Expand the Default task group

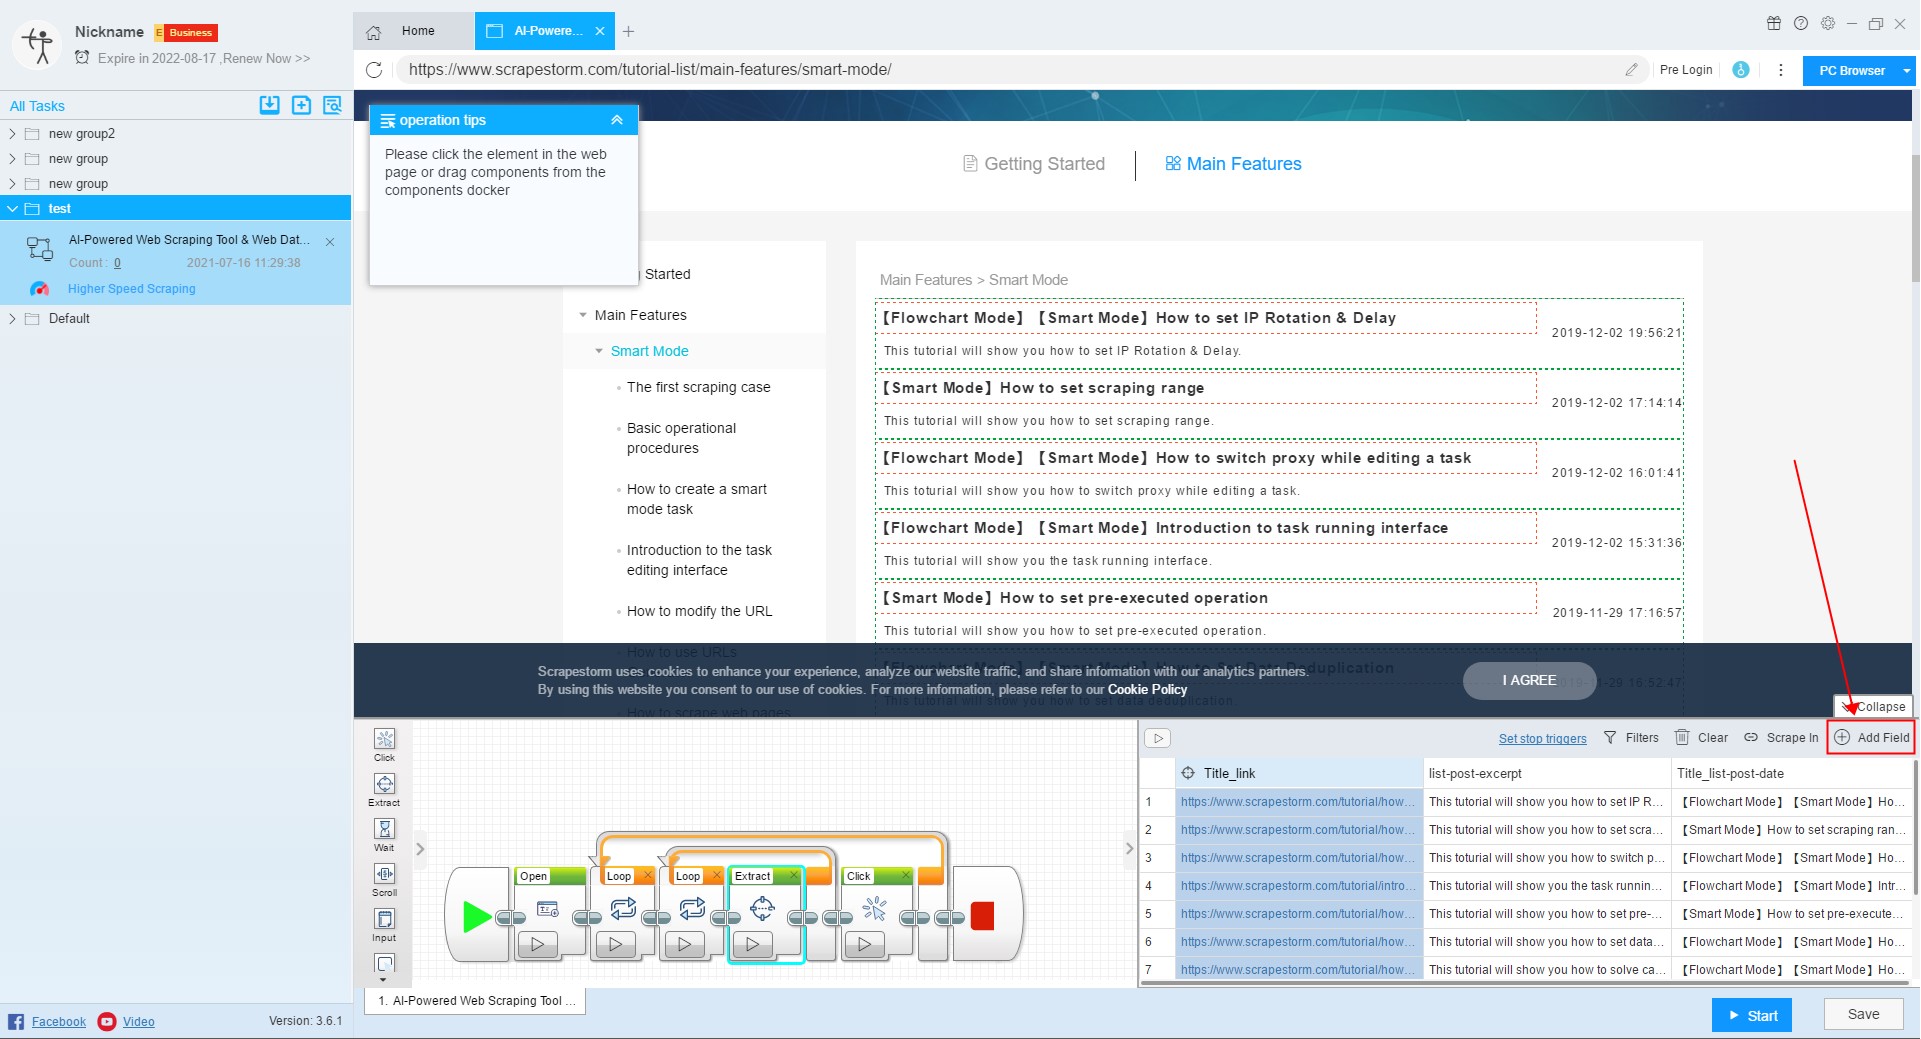(x=13, y=319)
